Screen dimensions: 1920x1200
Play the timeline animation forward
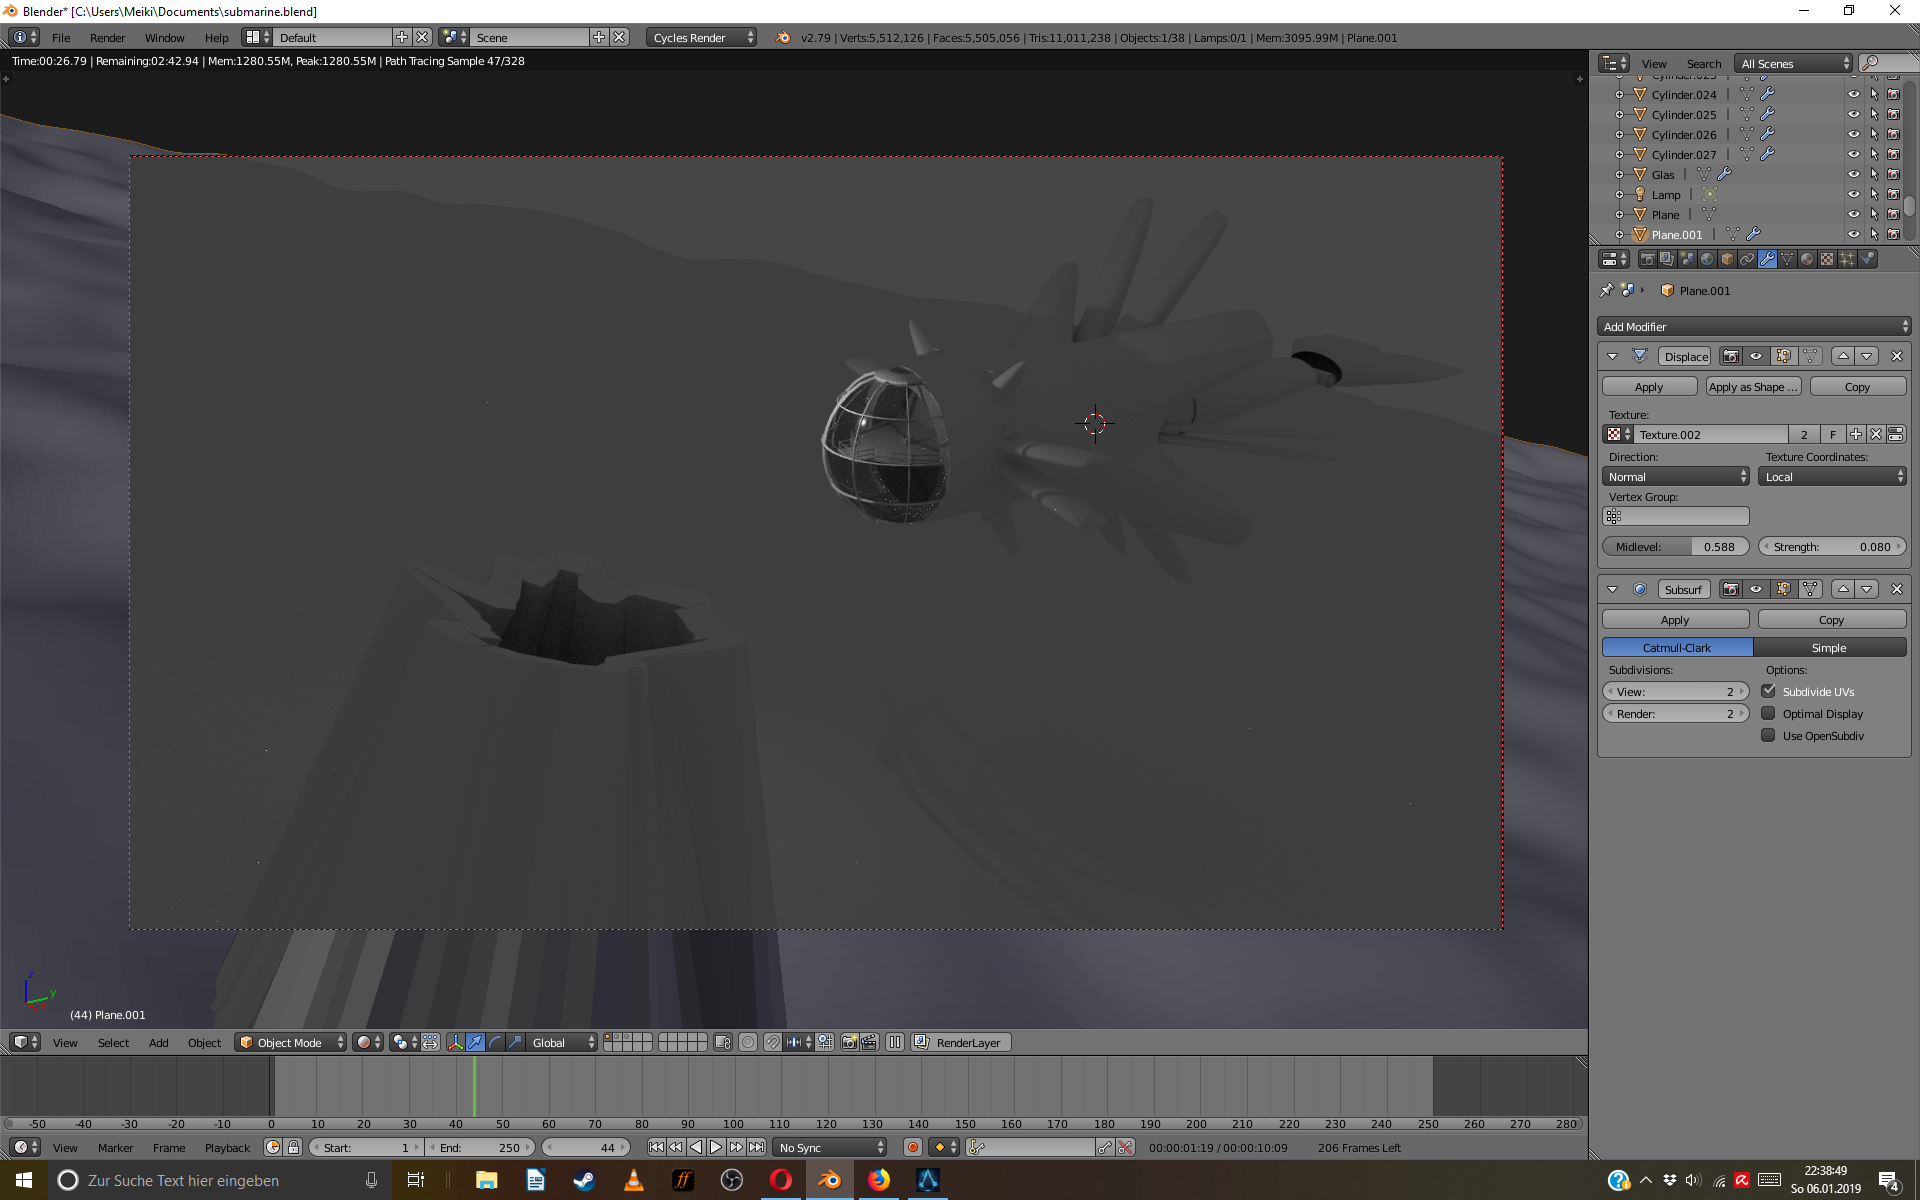(716, 1147)
